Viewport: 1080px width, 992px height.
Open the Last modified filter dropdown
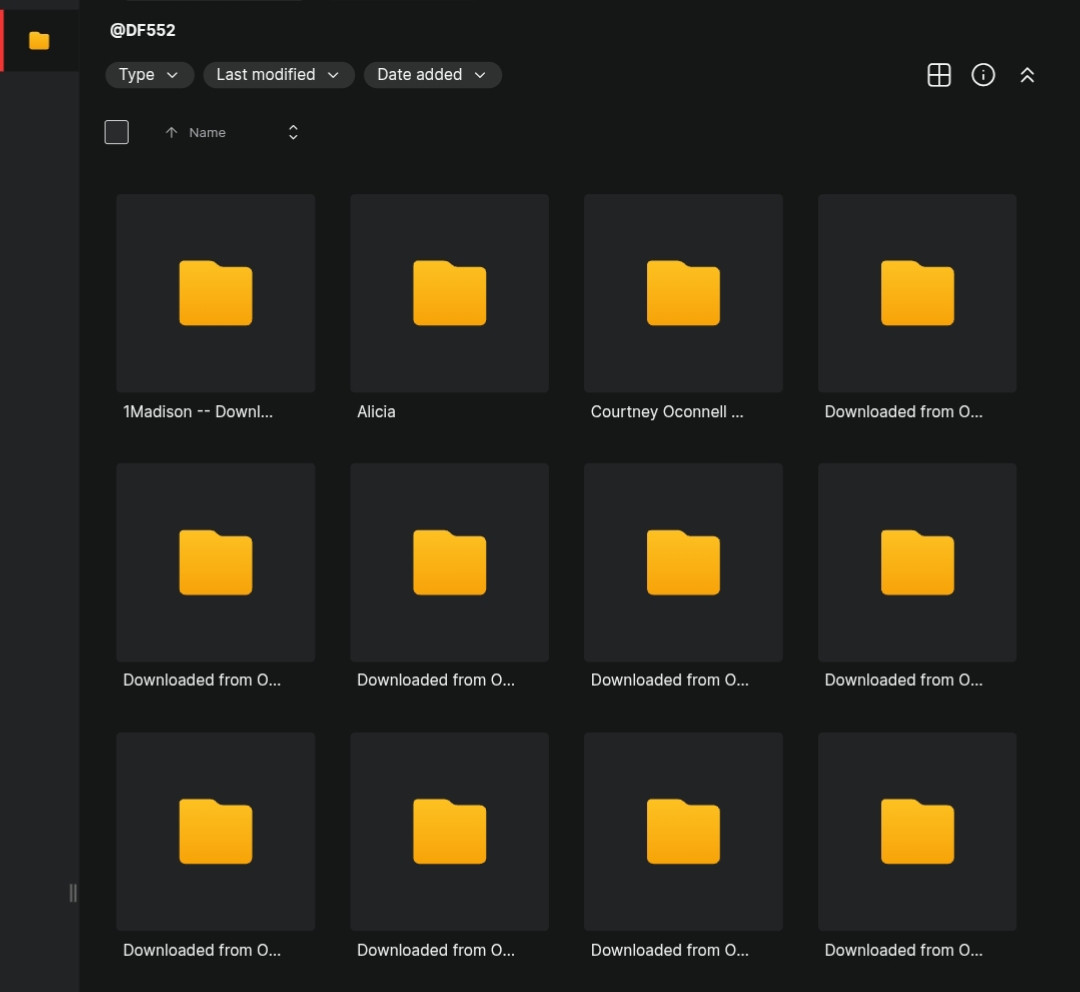point(278,74)
